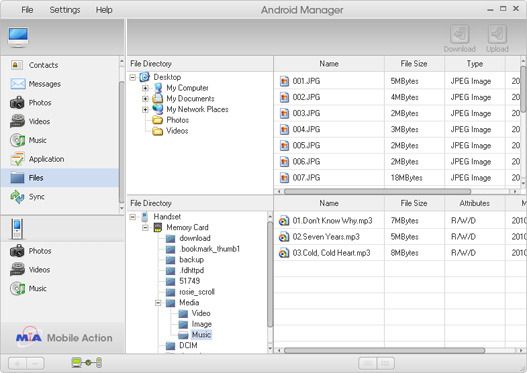Collapse the Handset tree node
The image size is (527, 373).
(x=133, y=217)
